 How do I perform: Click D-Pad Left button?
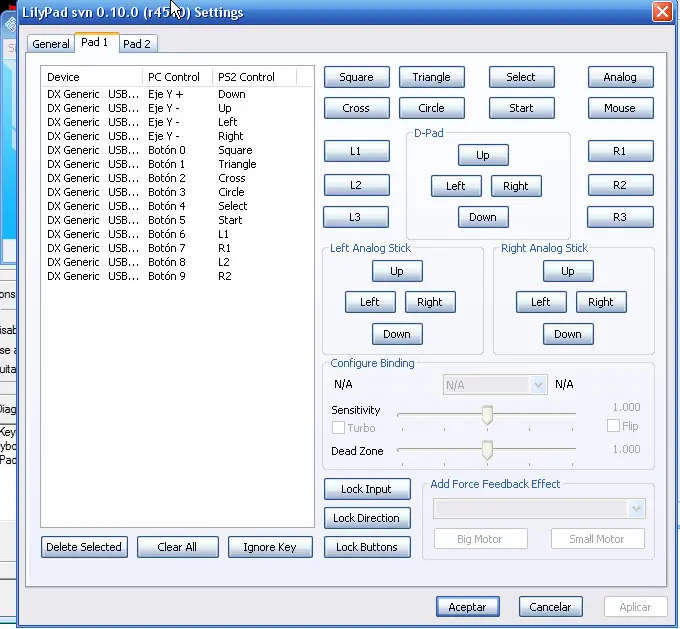(x=456, y=186)
